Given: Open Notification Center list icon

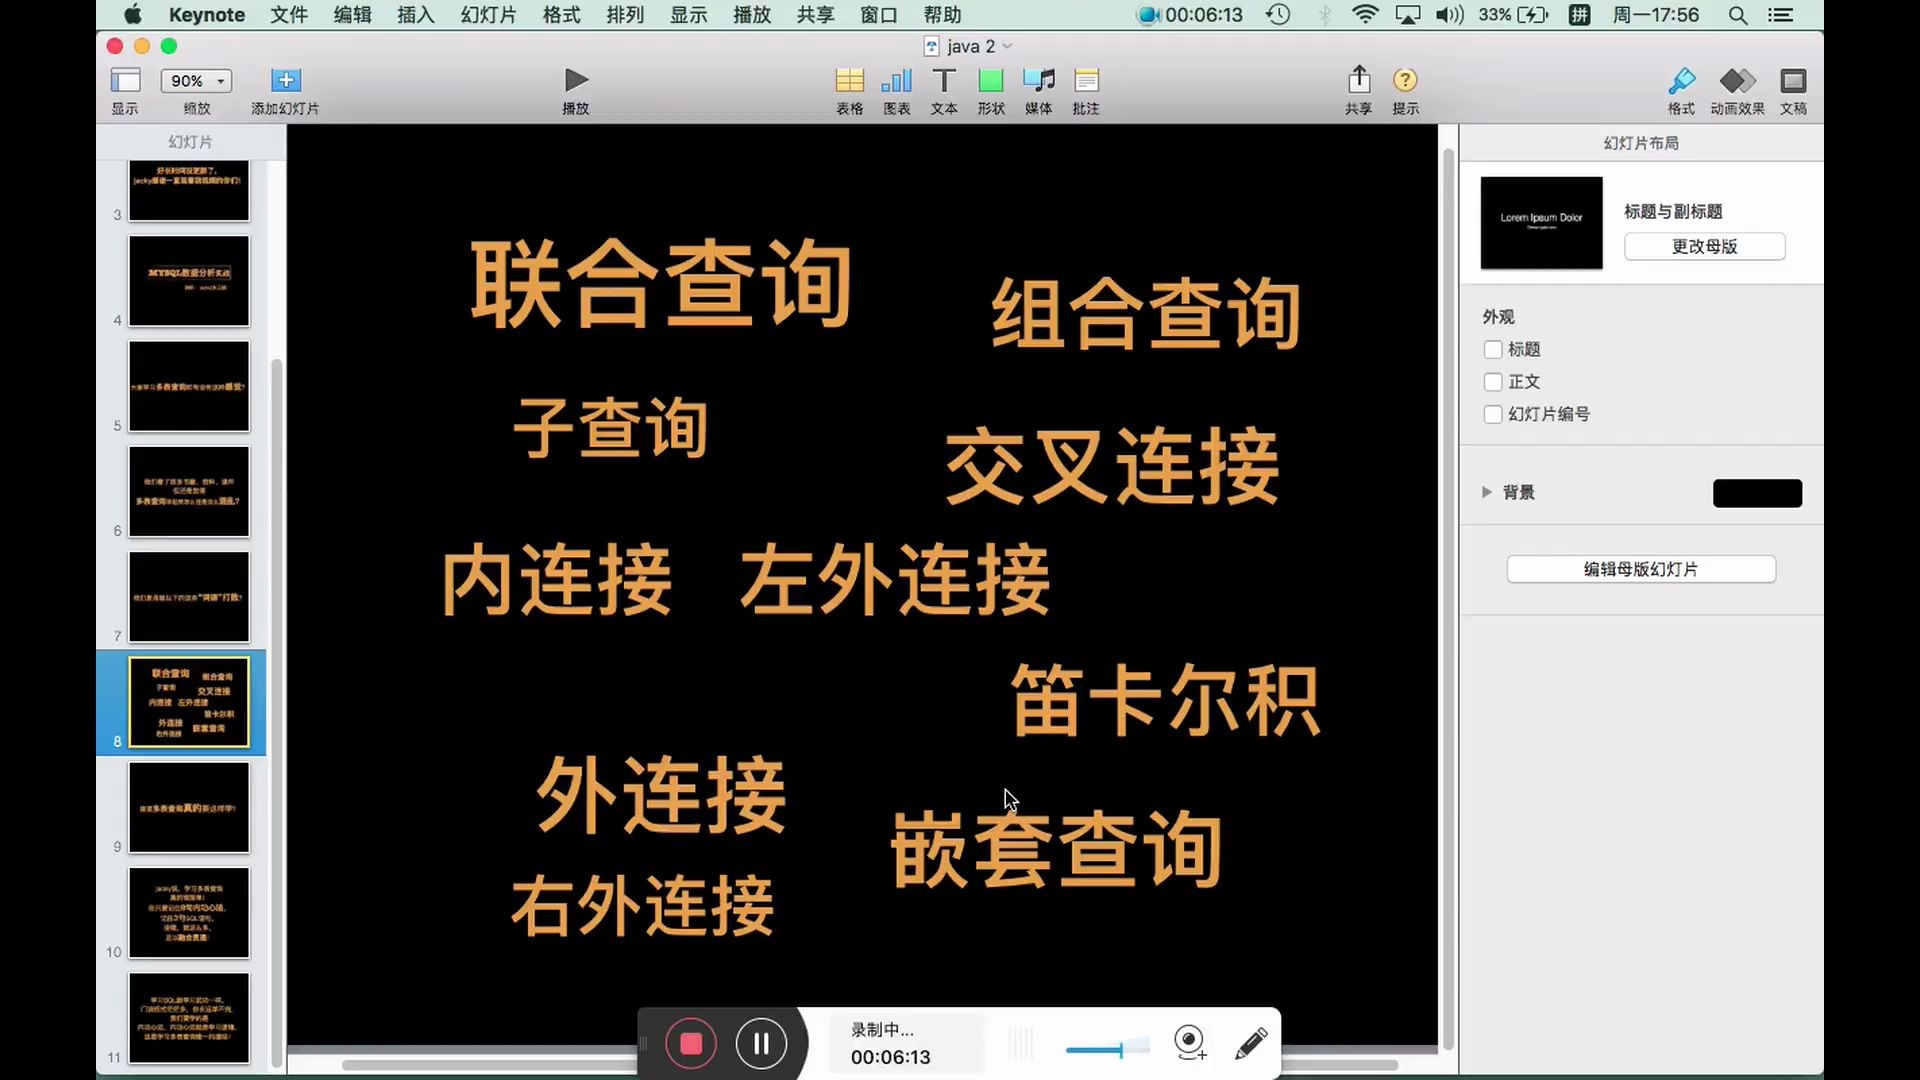Looking at the screenshot, I should [1780, 15].
